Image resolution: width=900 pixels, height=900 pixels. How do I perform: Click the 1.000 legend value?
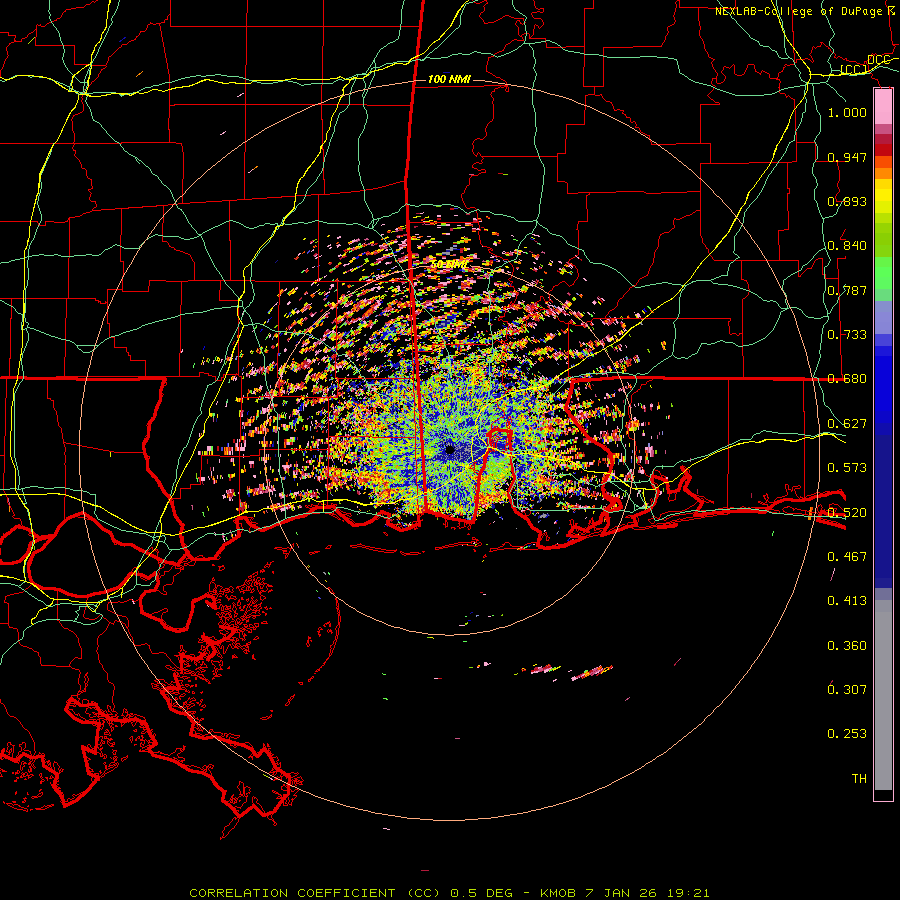click(847, 112)
